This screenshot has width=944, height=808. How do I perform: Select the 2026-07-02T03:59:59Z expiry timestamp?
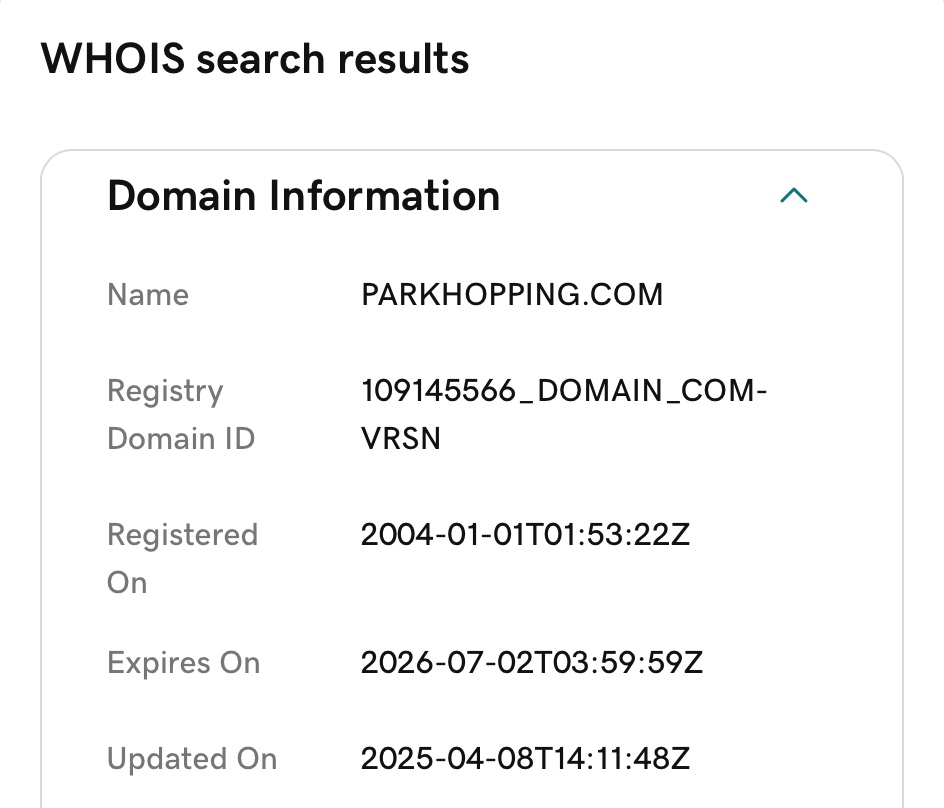click(531, 663)
